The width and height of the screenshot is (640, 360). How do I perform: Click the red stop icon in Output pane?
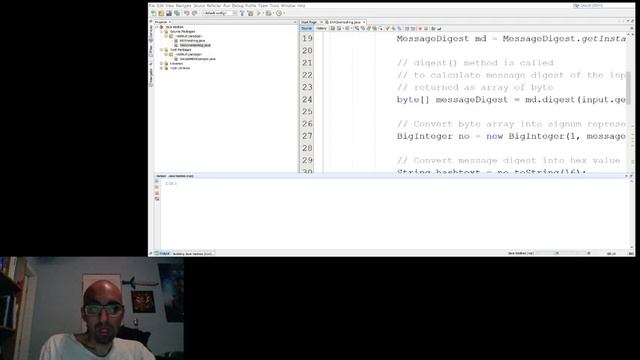click(157, 193)
